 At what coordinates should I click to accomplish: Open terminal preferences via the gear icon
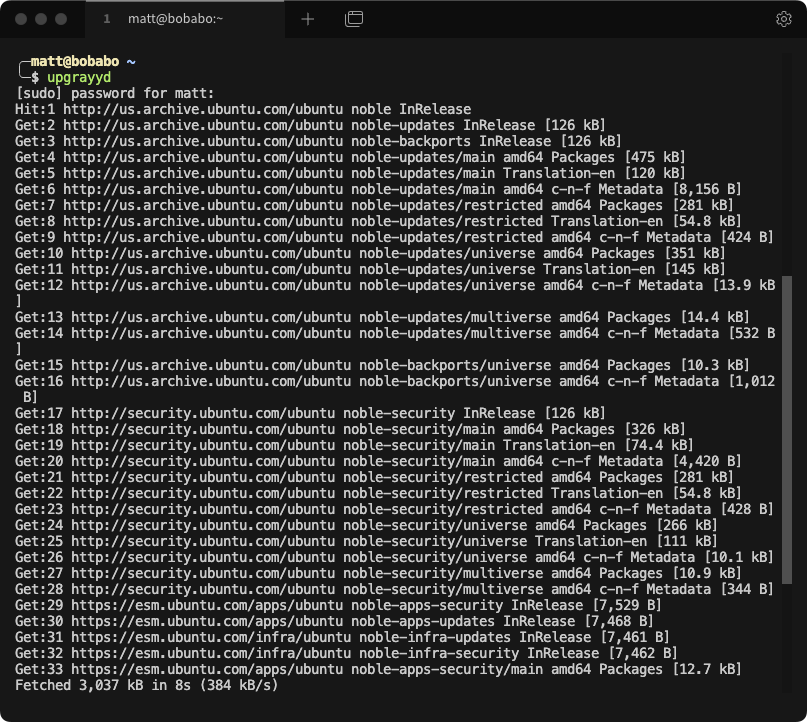(x=785, y=18)
